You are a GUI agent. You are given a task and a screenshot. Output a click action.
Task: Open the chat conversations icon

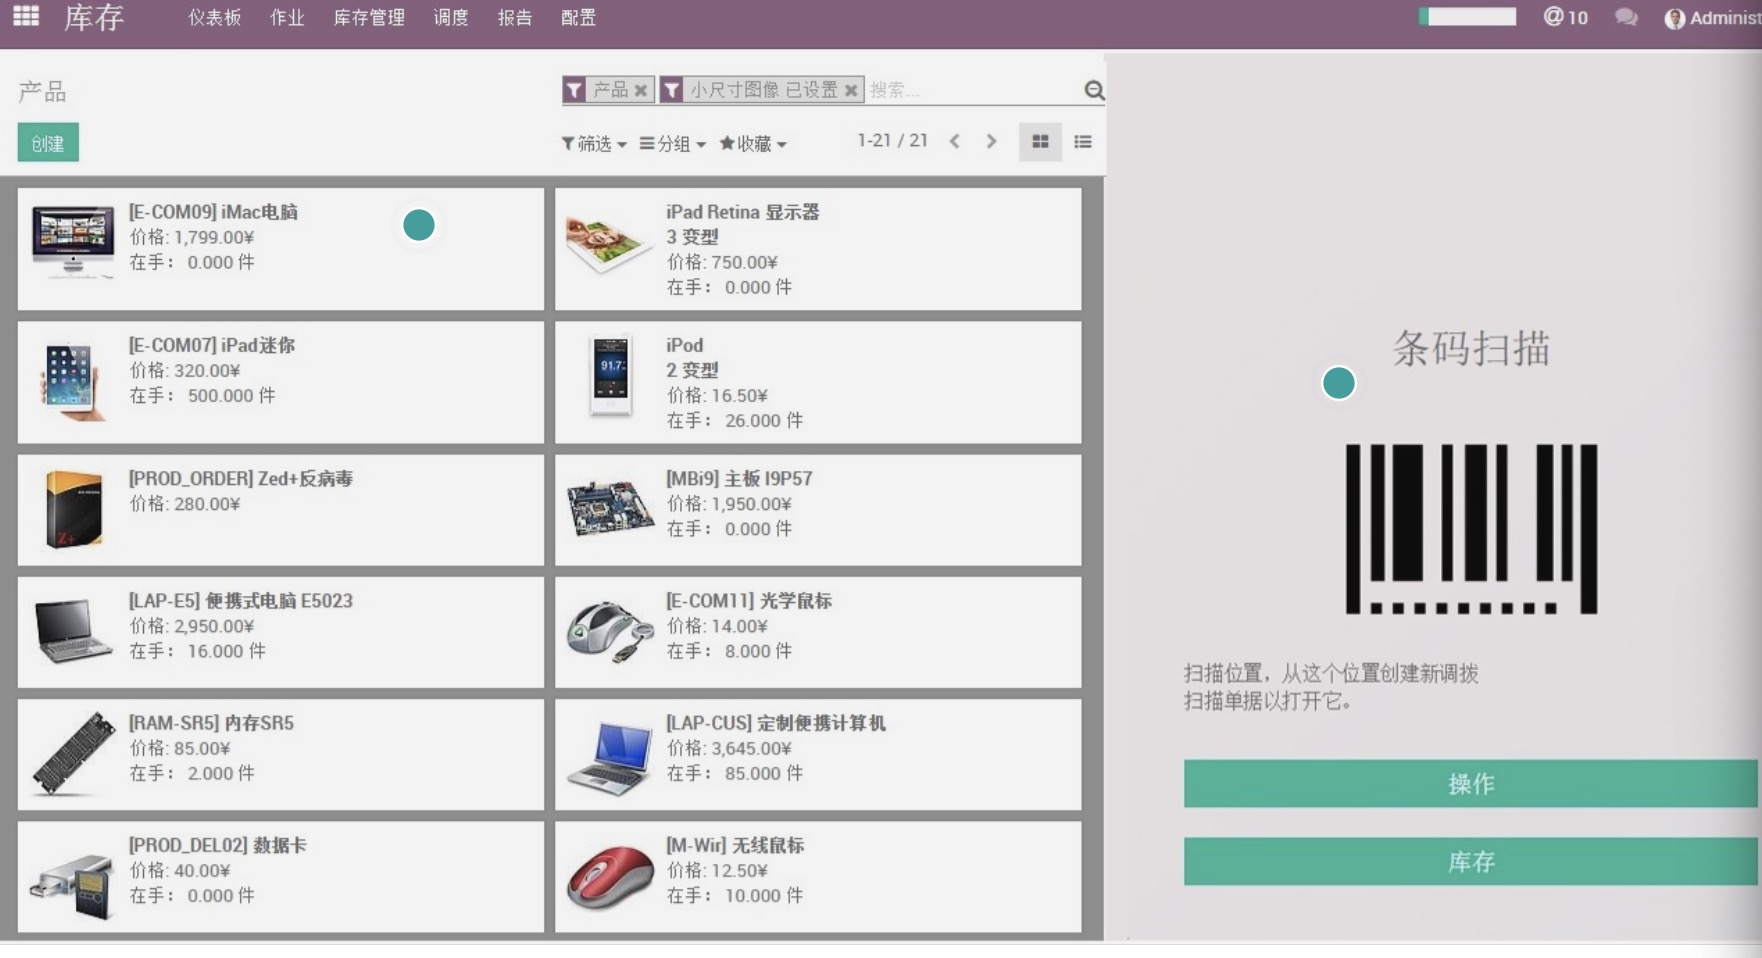click(1626, 17)
